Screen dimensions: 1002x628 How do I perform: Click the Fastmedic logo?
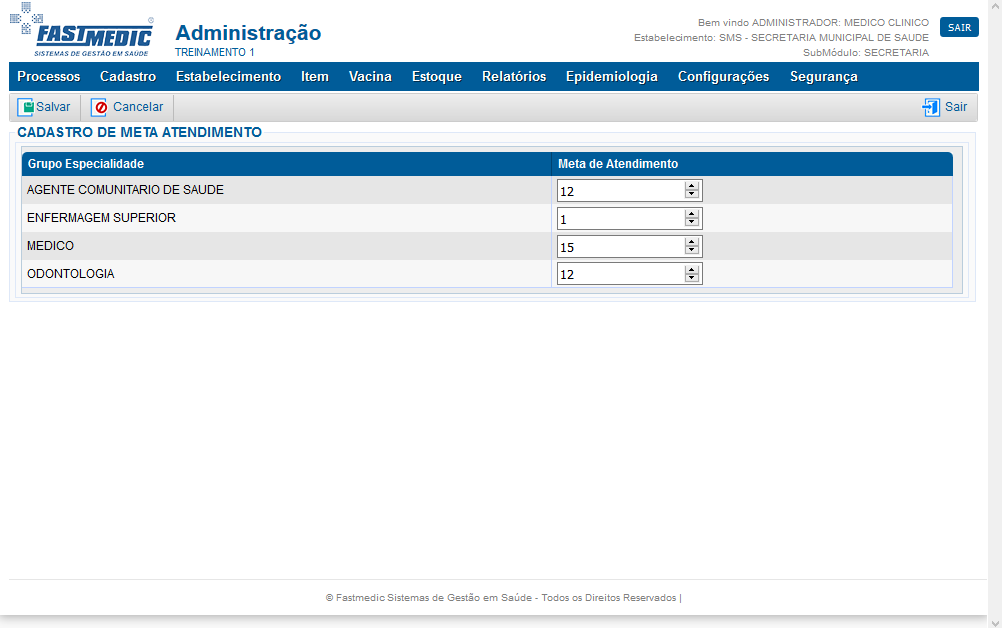[x=82, y=29]
